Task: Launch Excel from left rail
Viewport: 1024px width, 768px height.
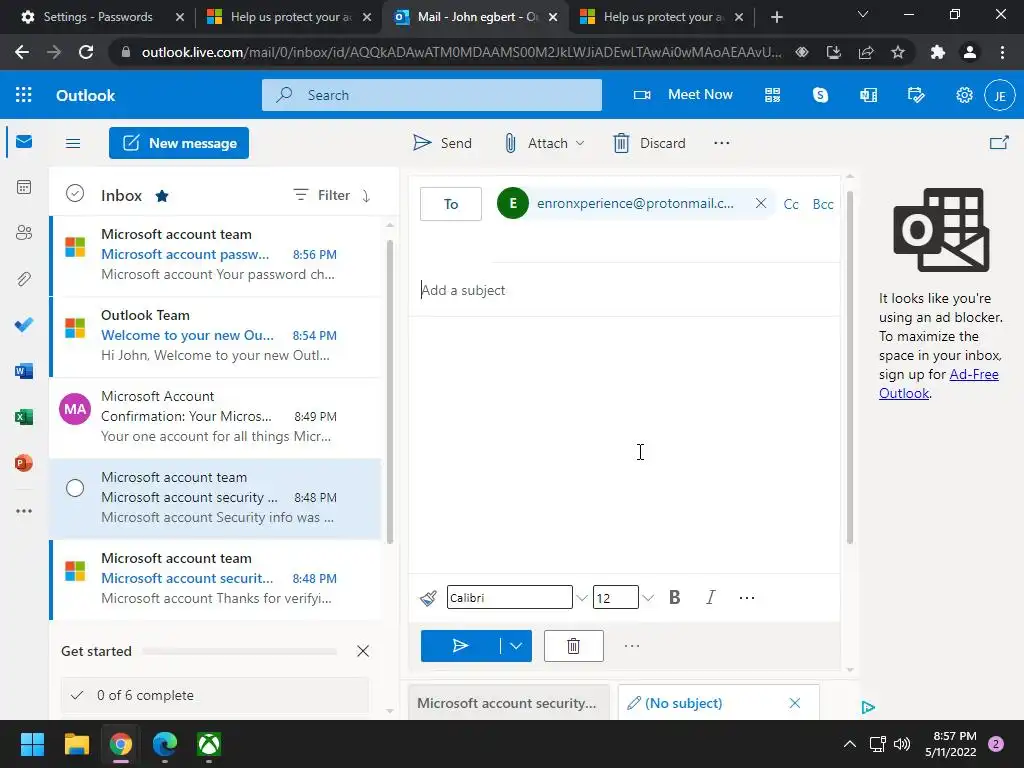Action: click(24, 417)
